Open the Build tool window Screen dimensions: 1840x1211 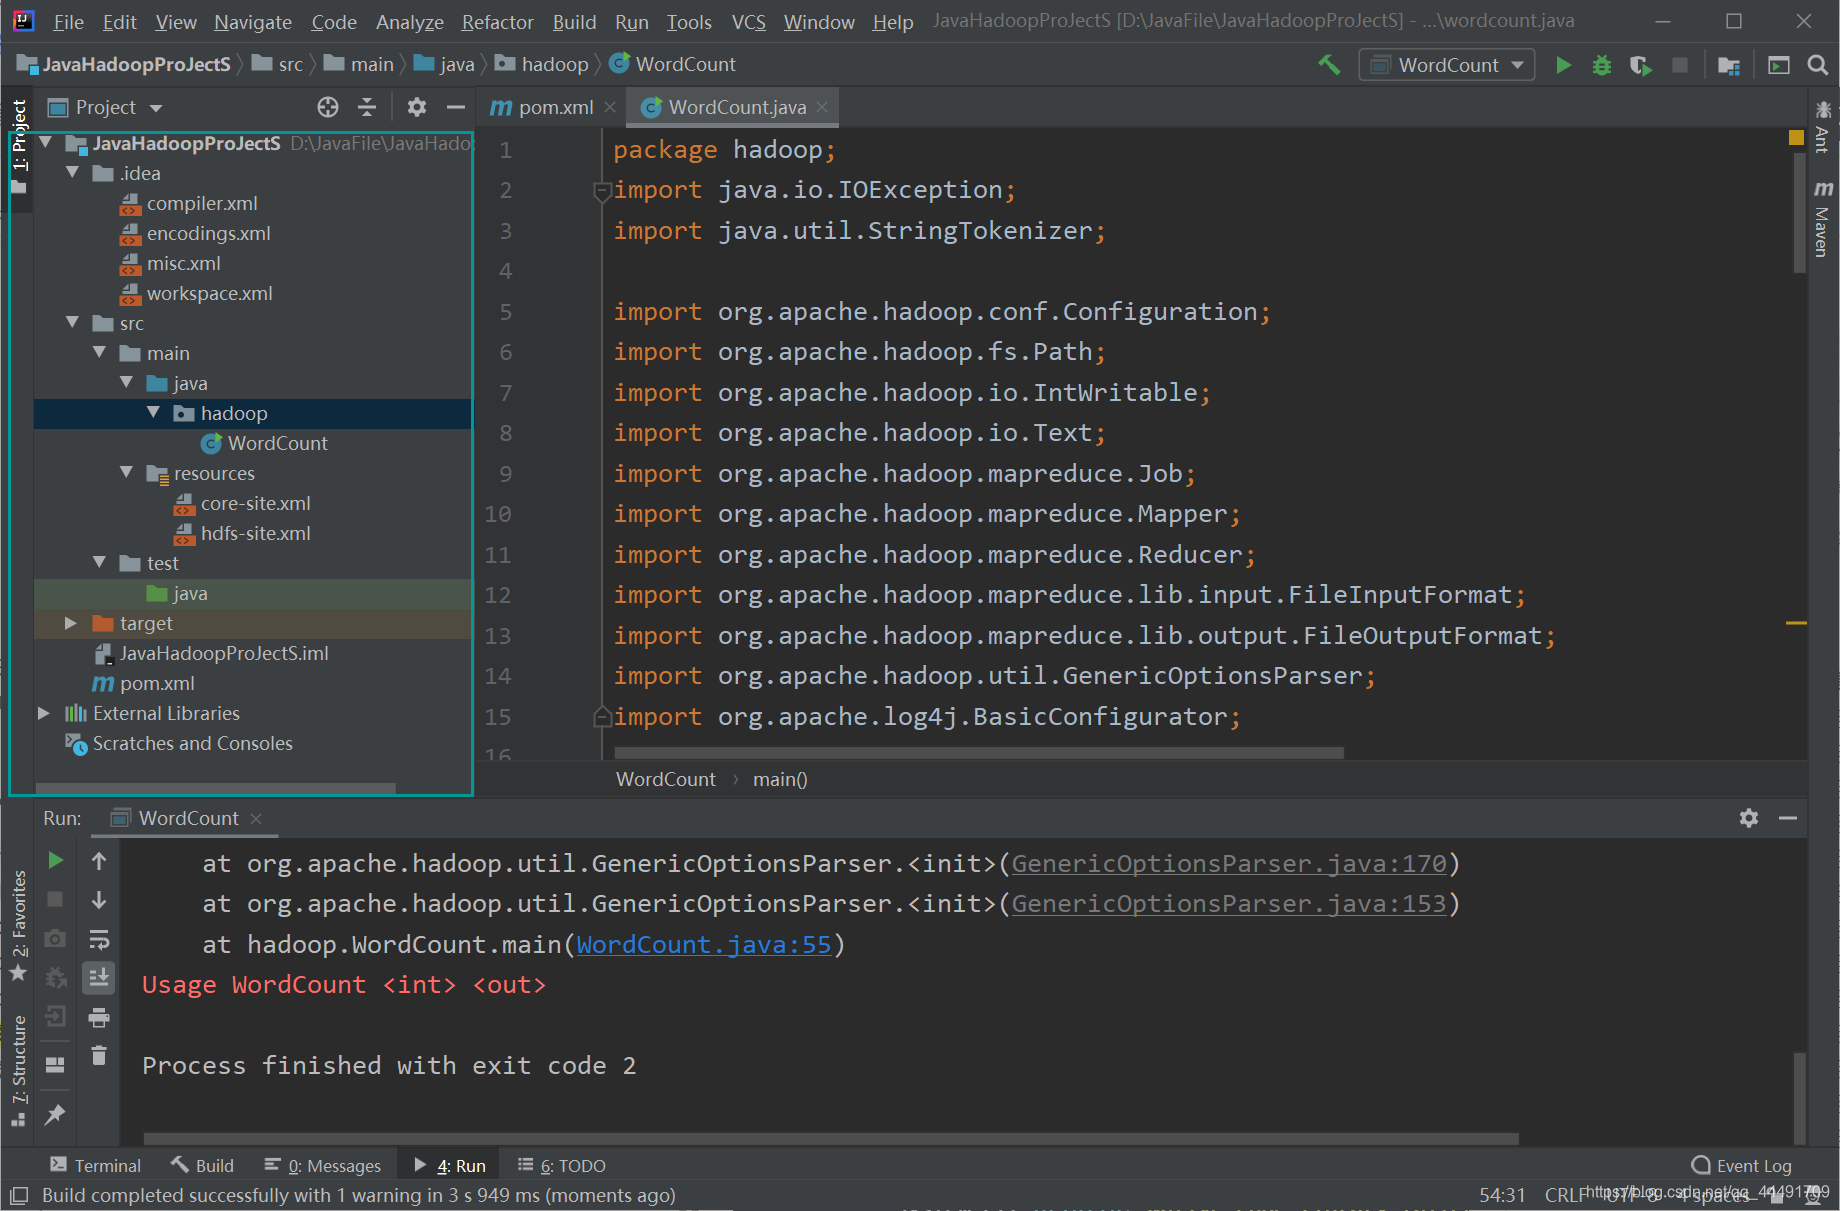coord(202,1165)
